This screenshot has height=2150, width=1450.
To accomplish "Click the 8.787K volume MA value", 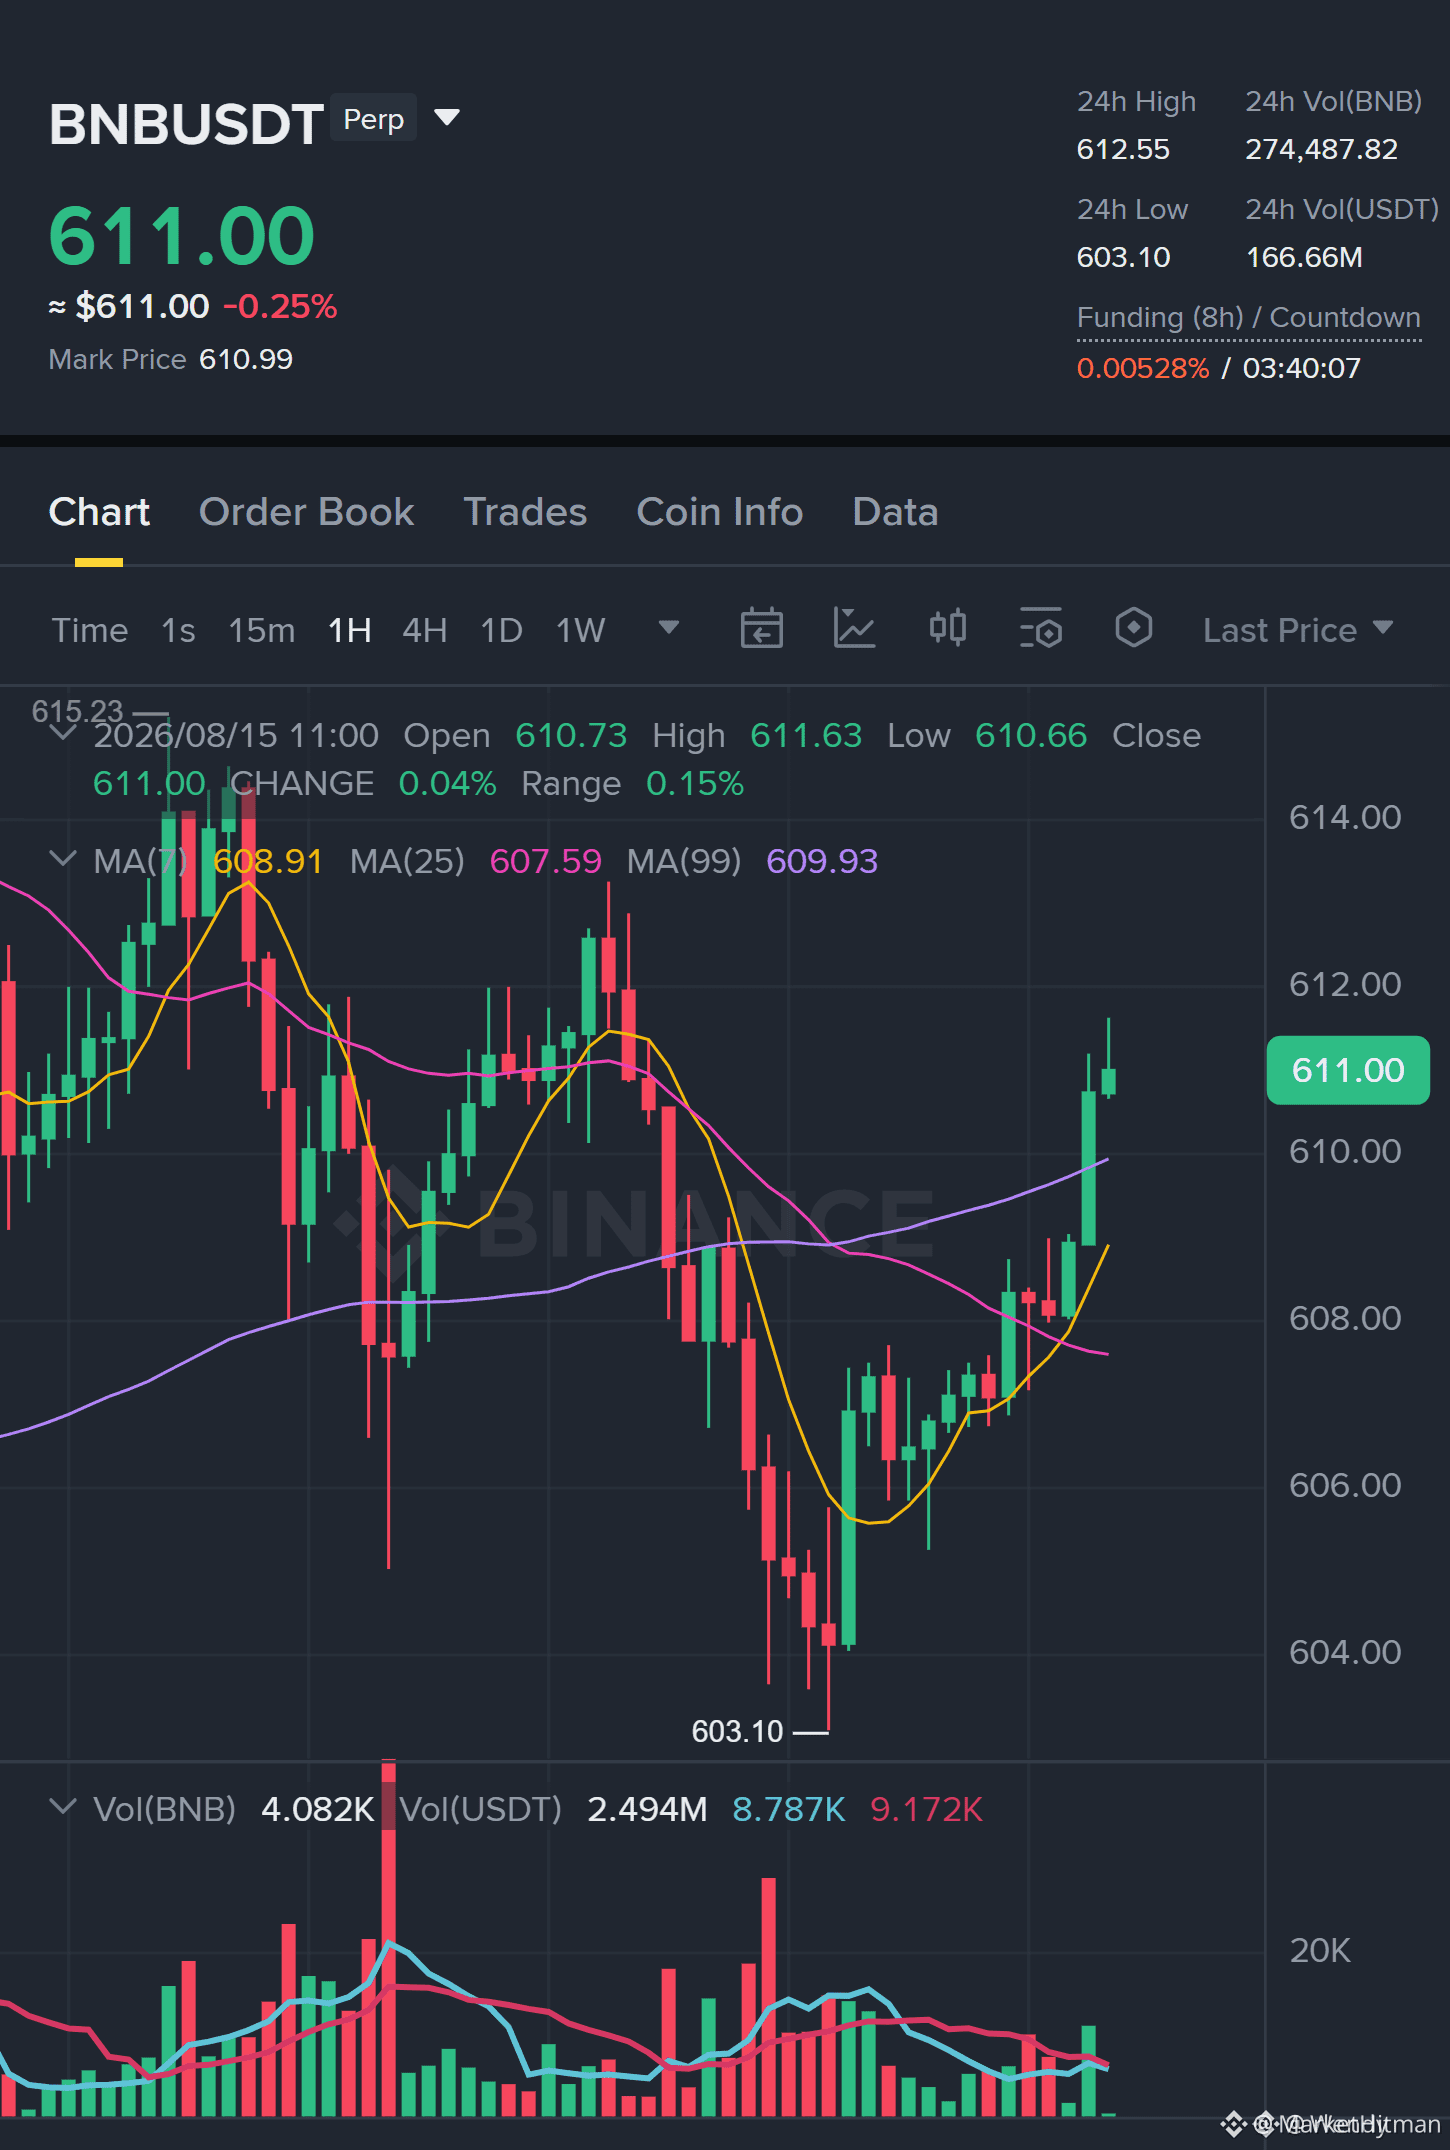I will (x=789, y=1809).
